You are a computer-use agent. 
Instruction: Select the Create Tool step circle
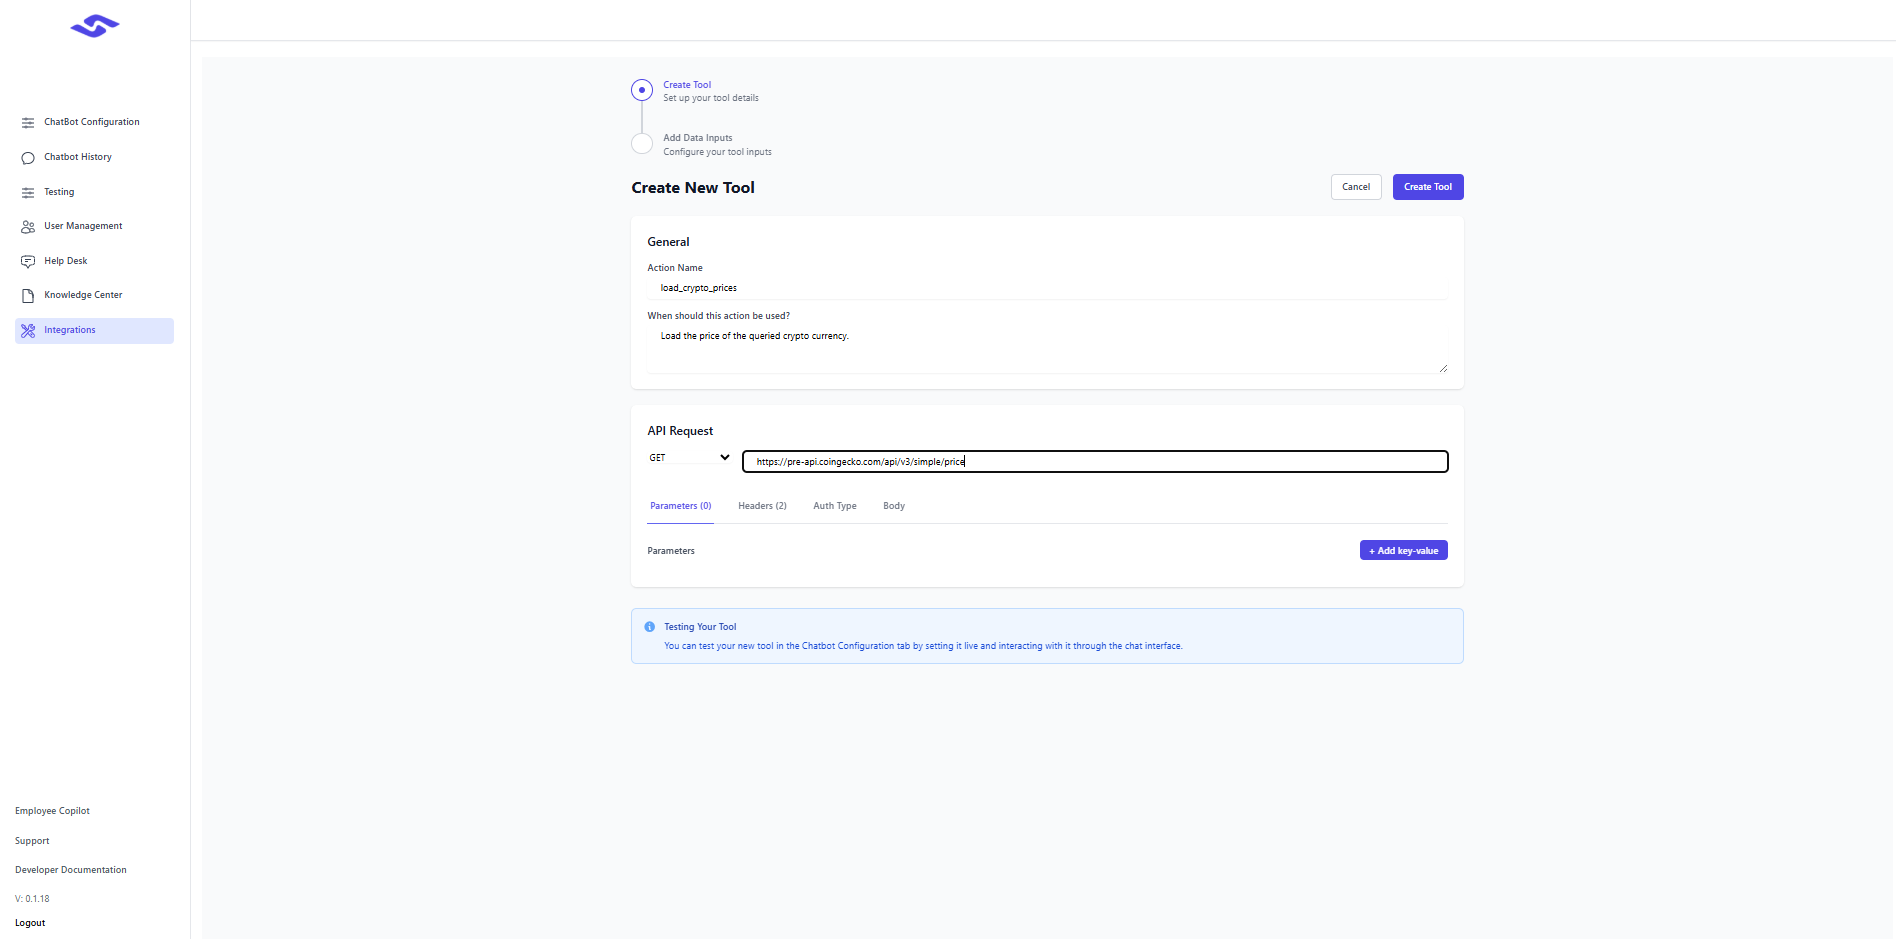click(642, 90)
